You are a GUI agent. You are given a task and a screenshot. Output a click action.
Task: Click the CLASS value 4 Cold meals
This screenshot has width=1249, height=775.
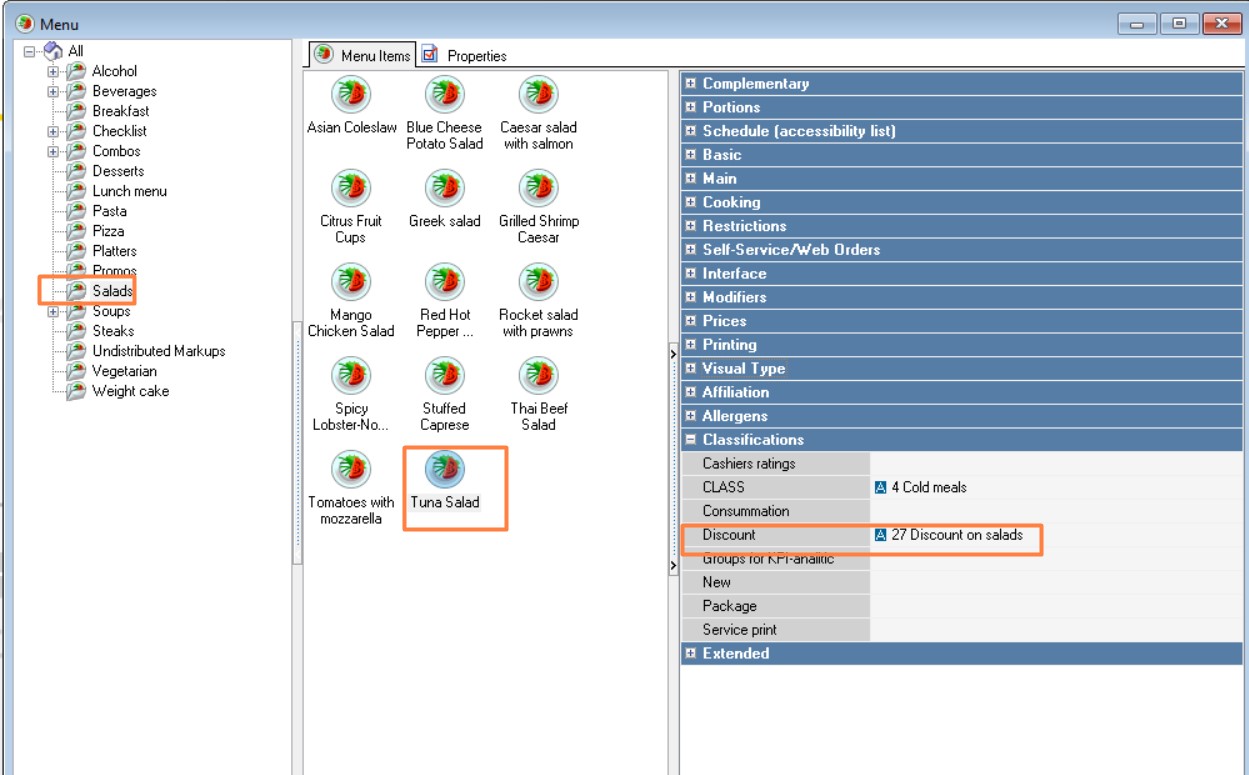[x=928, y=488]
